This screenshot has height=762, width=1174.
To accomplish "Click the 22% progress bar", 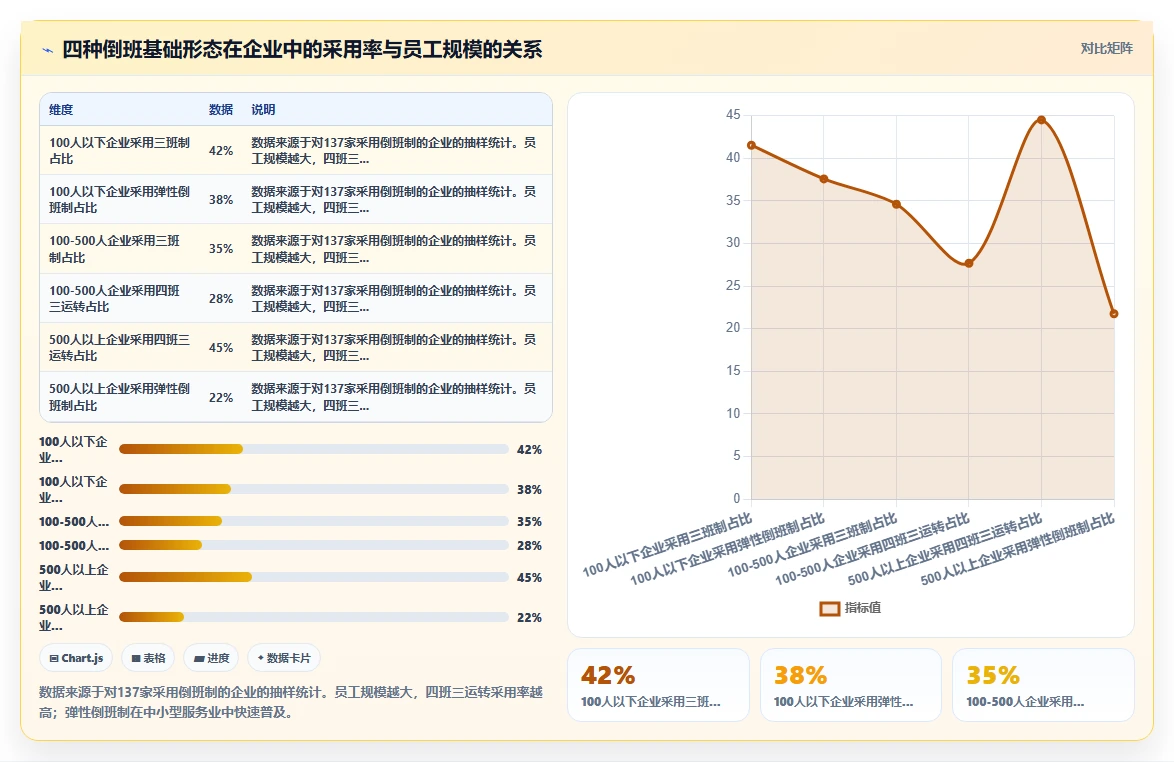I will point(314,617).
